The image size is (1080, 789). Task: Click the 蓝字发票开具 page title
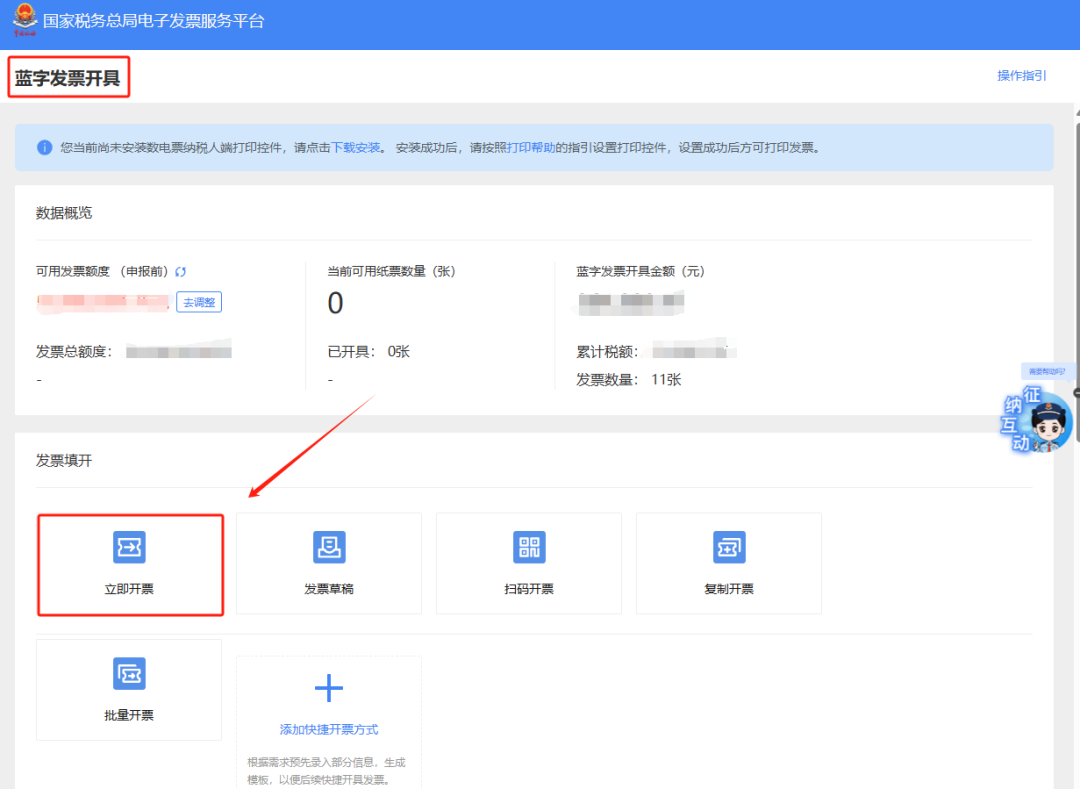pos(68,78)
